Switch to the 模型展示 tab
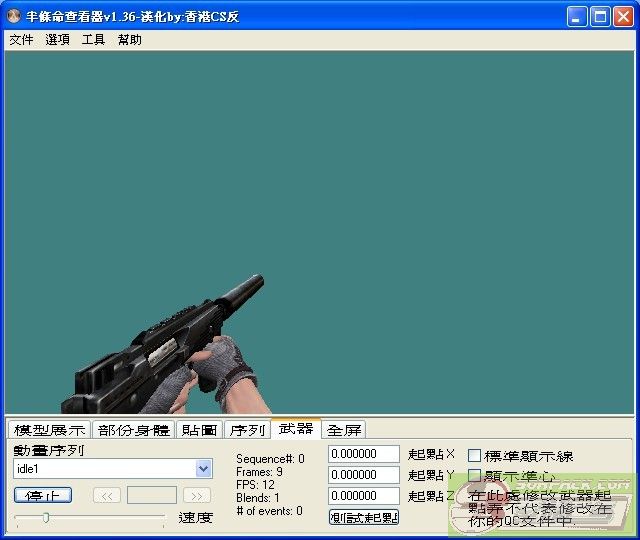Viewport: 640px width, 540px height. 49,430
